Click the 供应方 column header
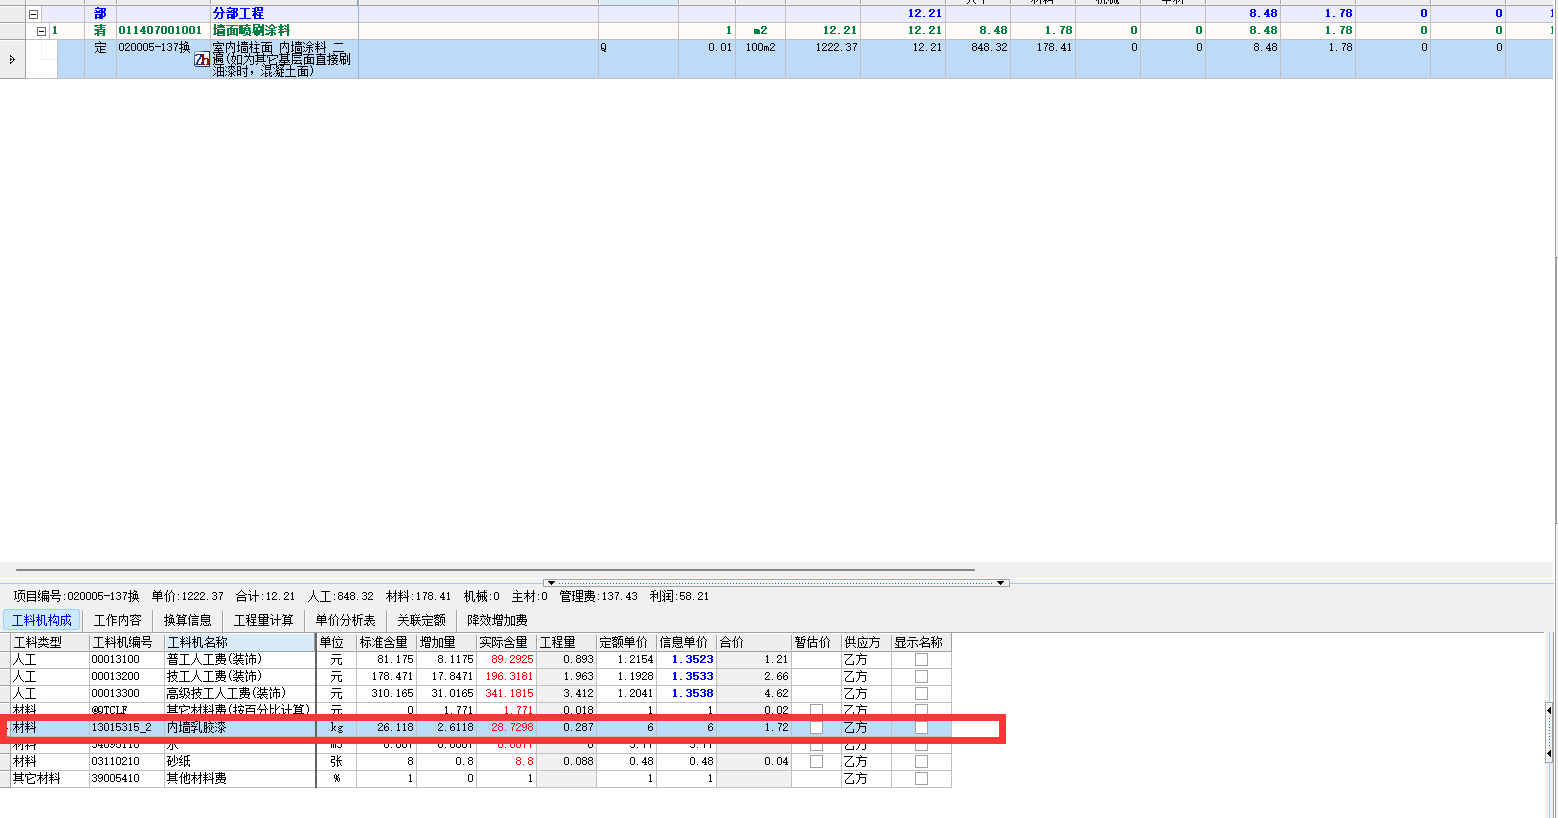Viewport: 1558px width, 818px height. (866, 642)
